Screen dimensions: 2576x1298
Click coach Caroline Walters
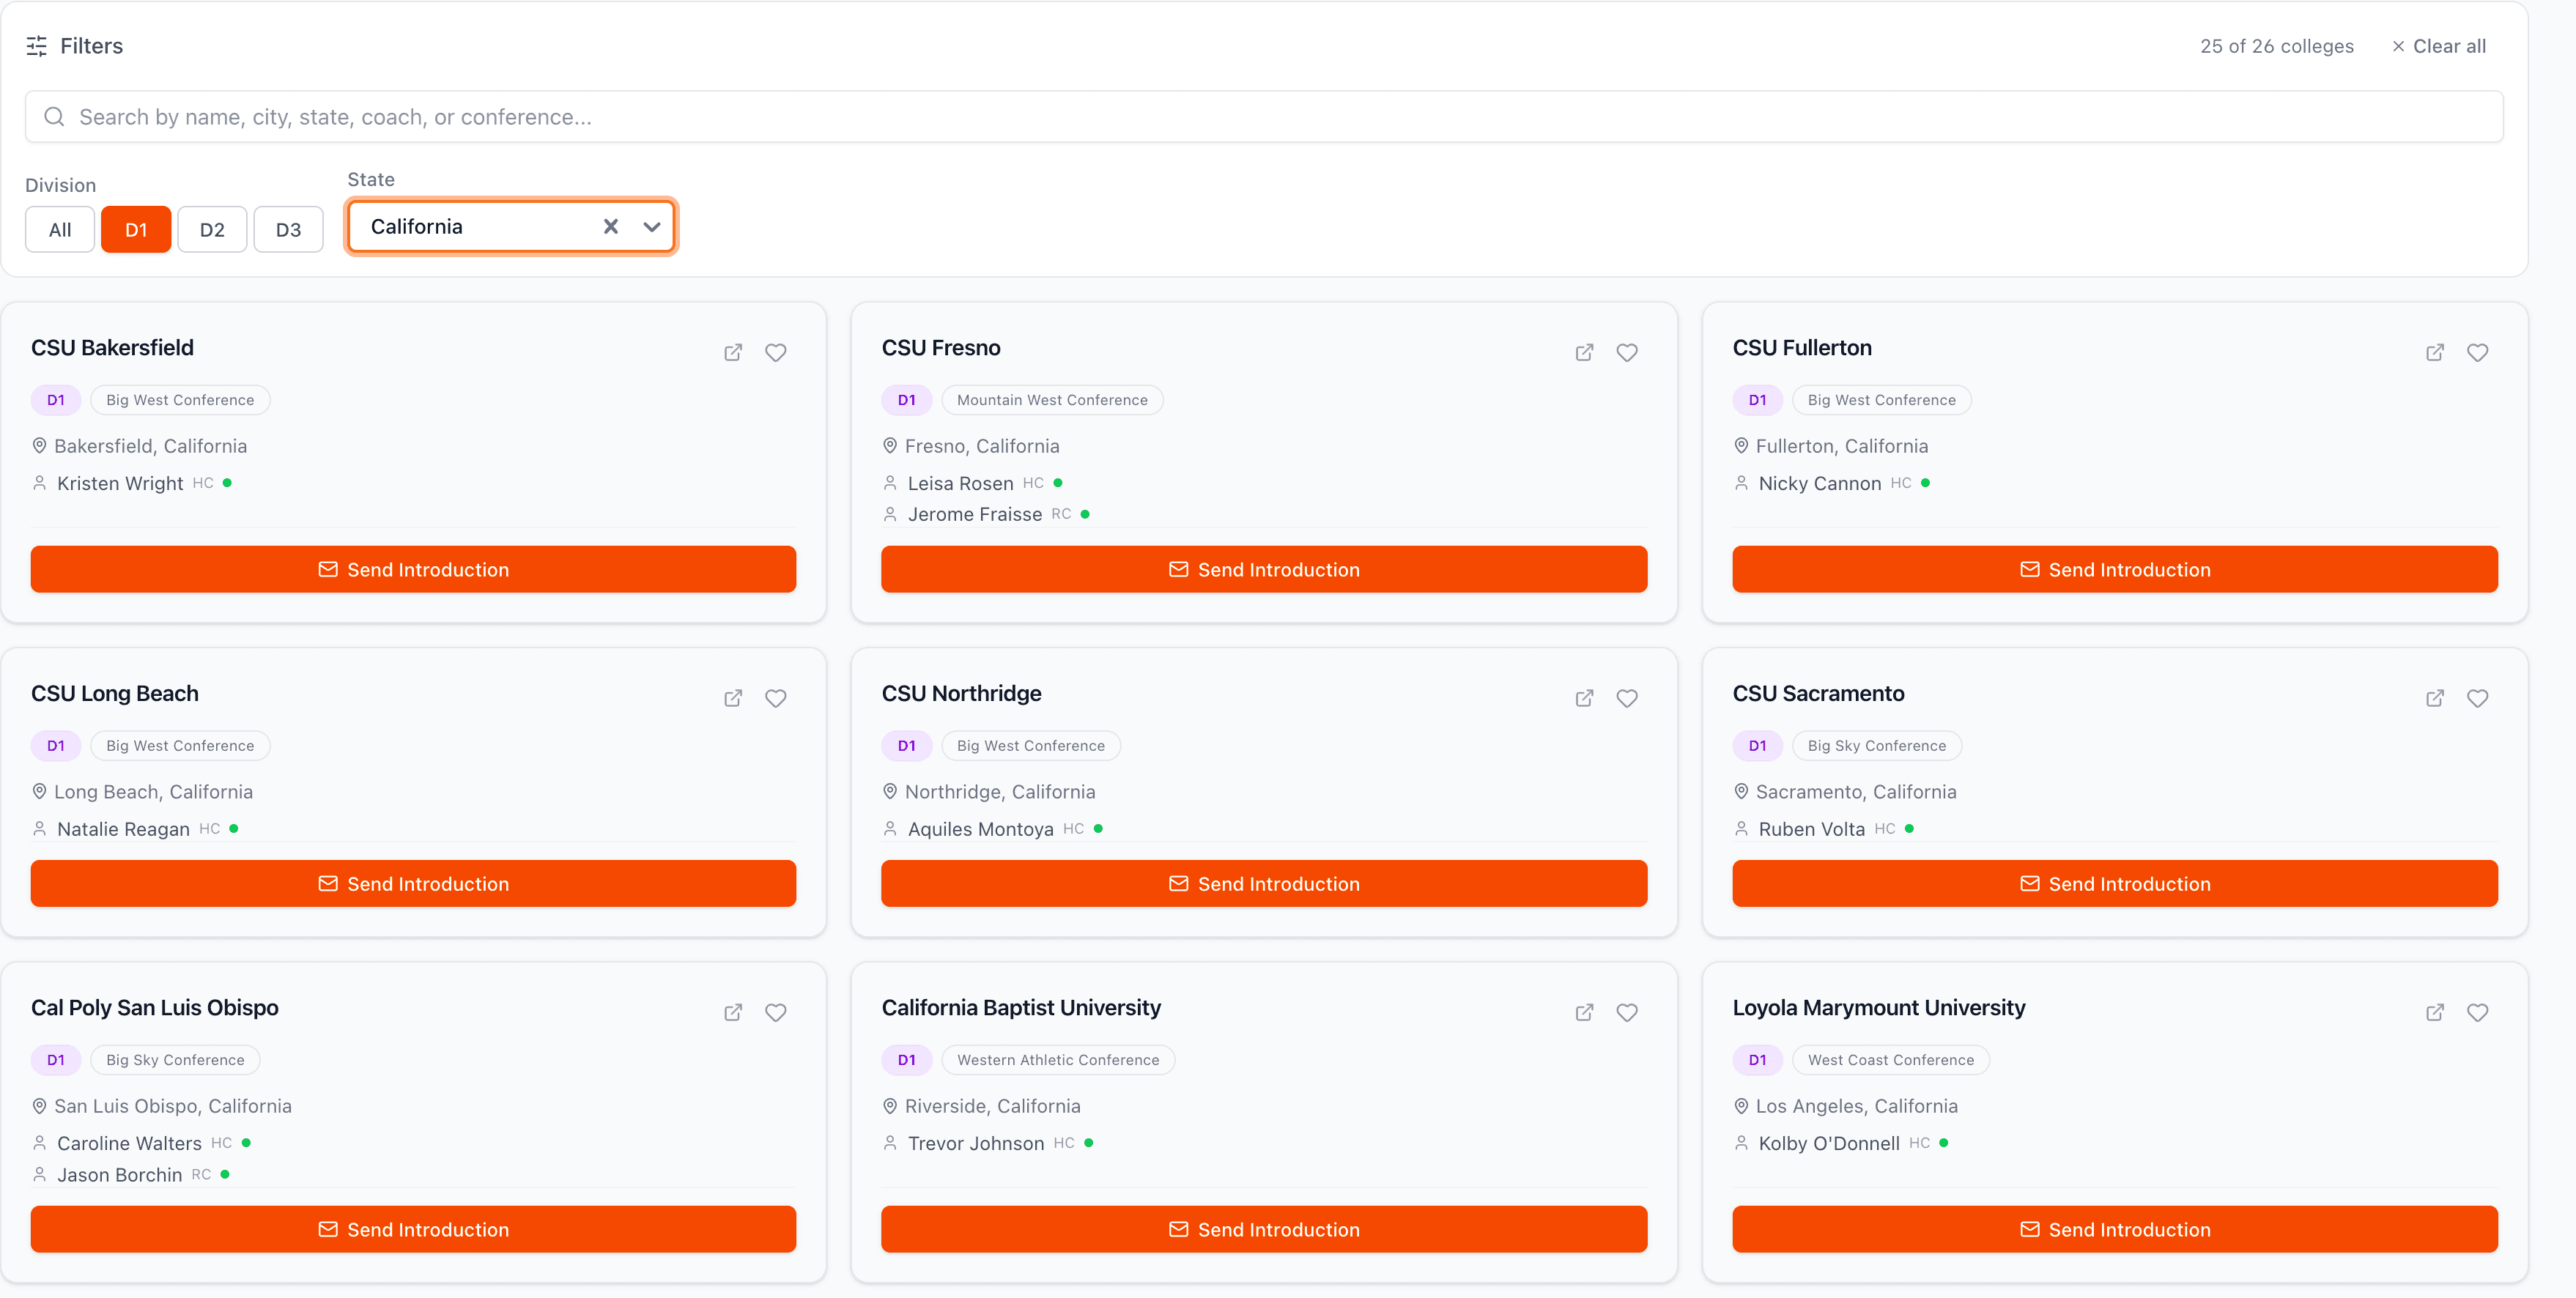click(129, 1143)
